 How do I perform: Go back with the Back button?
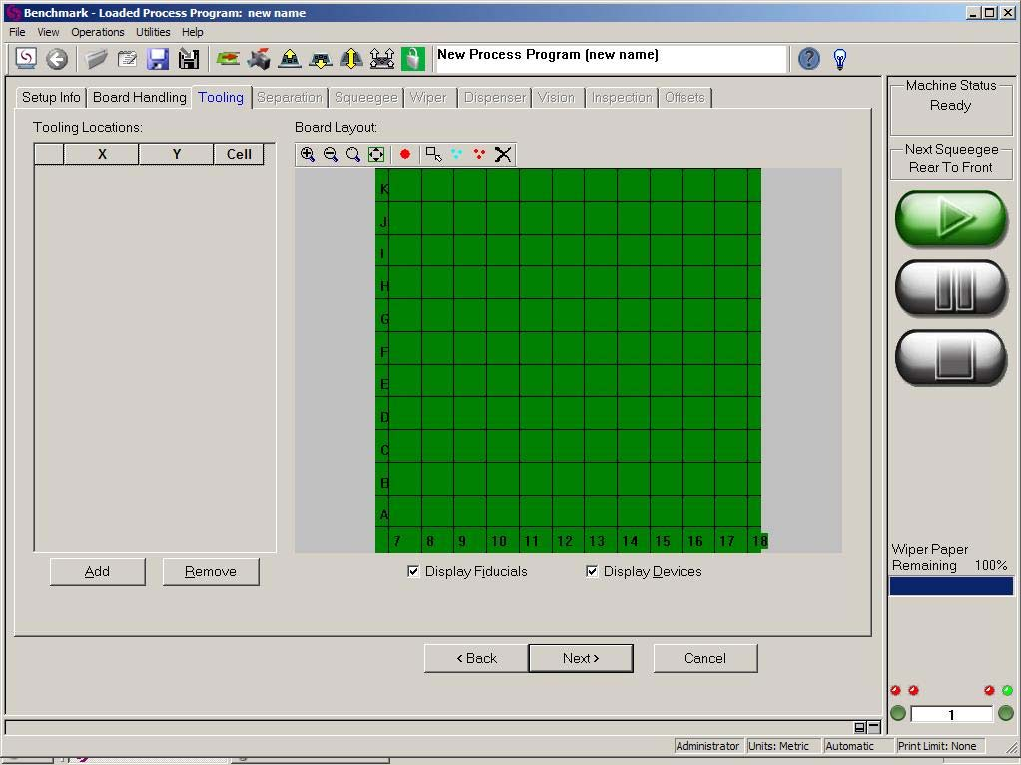pos(477,658)
